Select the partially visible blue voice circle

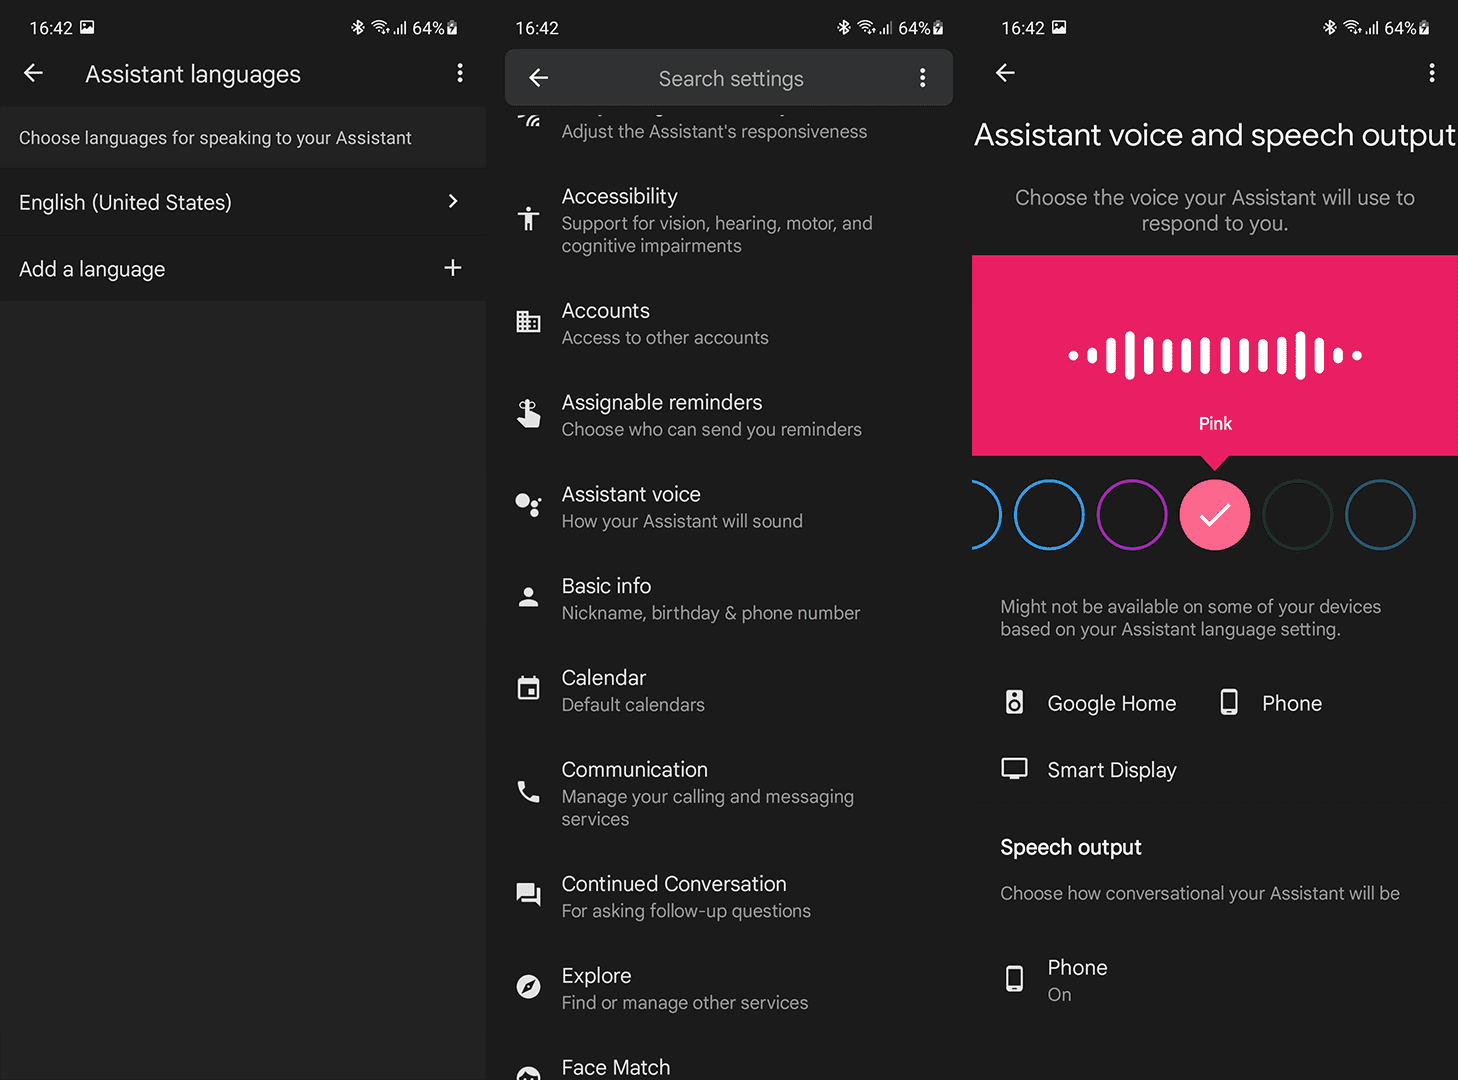[986, 515]
